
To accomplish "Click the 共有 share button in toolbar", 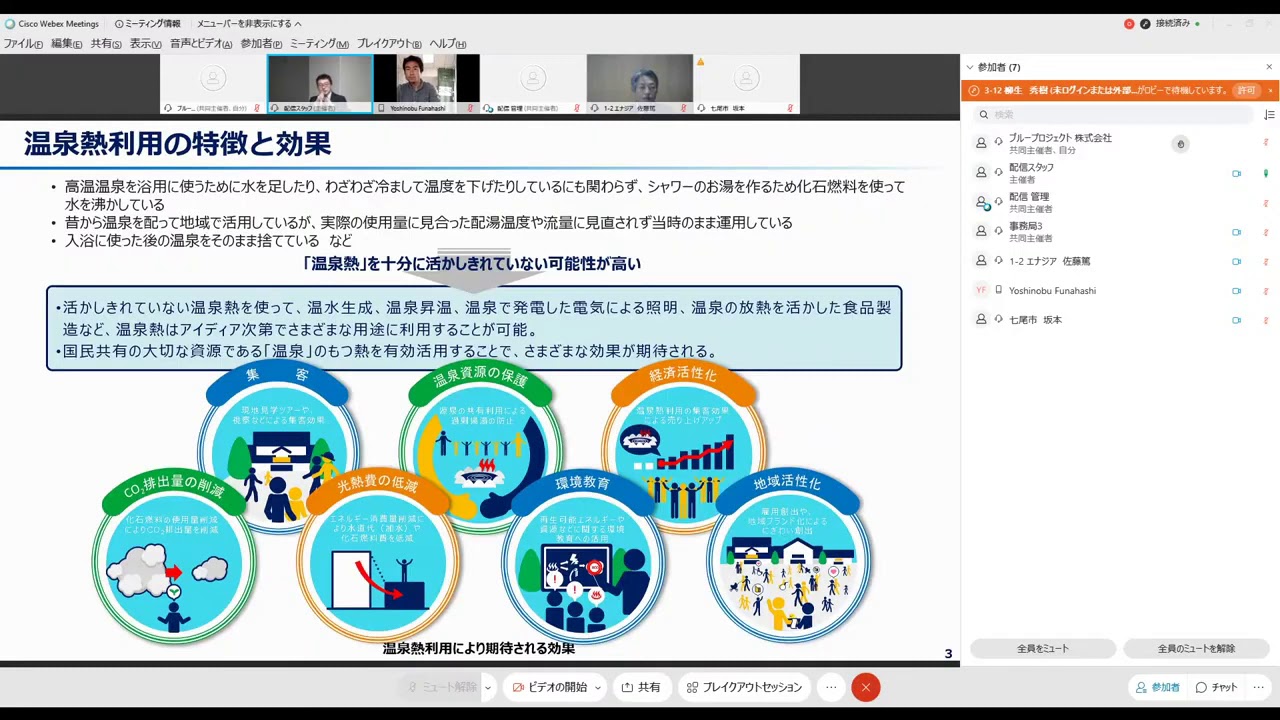I will point(641,687).
